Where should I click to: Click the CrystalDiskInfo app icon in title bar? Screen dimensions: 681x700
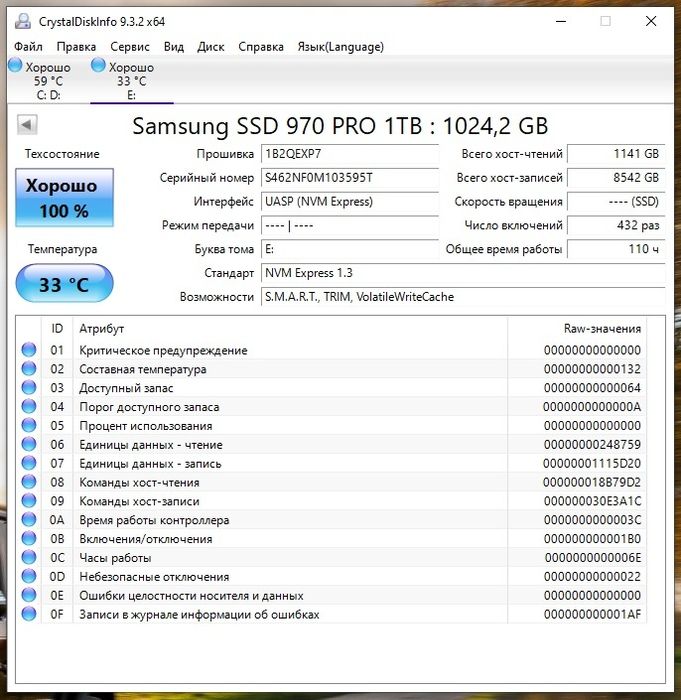(x=23, y=21)
